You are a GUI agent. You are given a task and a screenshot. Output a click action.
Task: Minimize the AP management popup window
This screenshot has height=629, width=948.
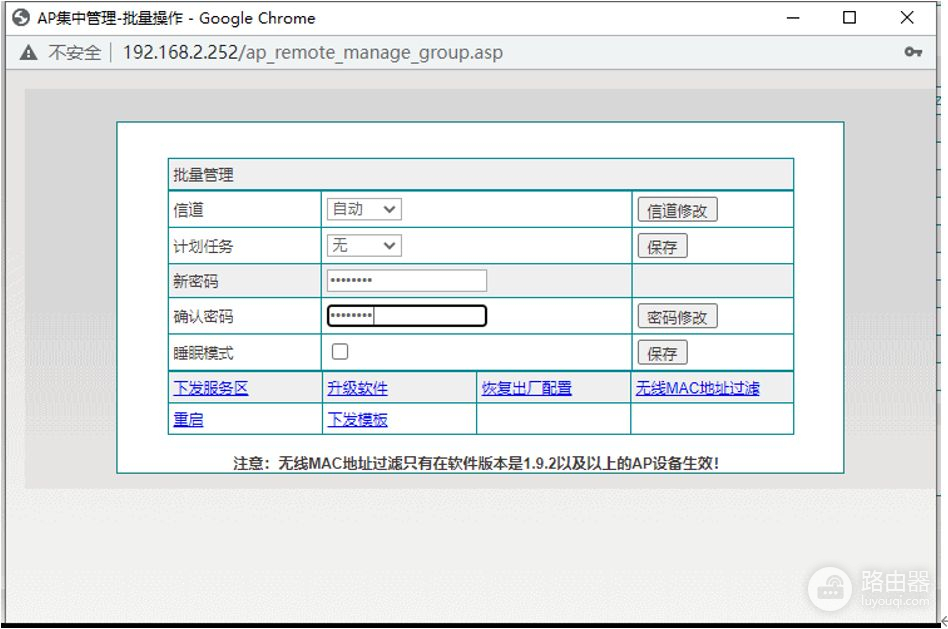pyautogui.click(x=793, y=18)
